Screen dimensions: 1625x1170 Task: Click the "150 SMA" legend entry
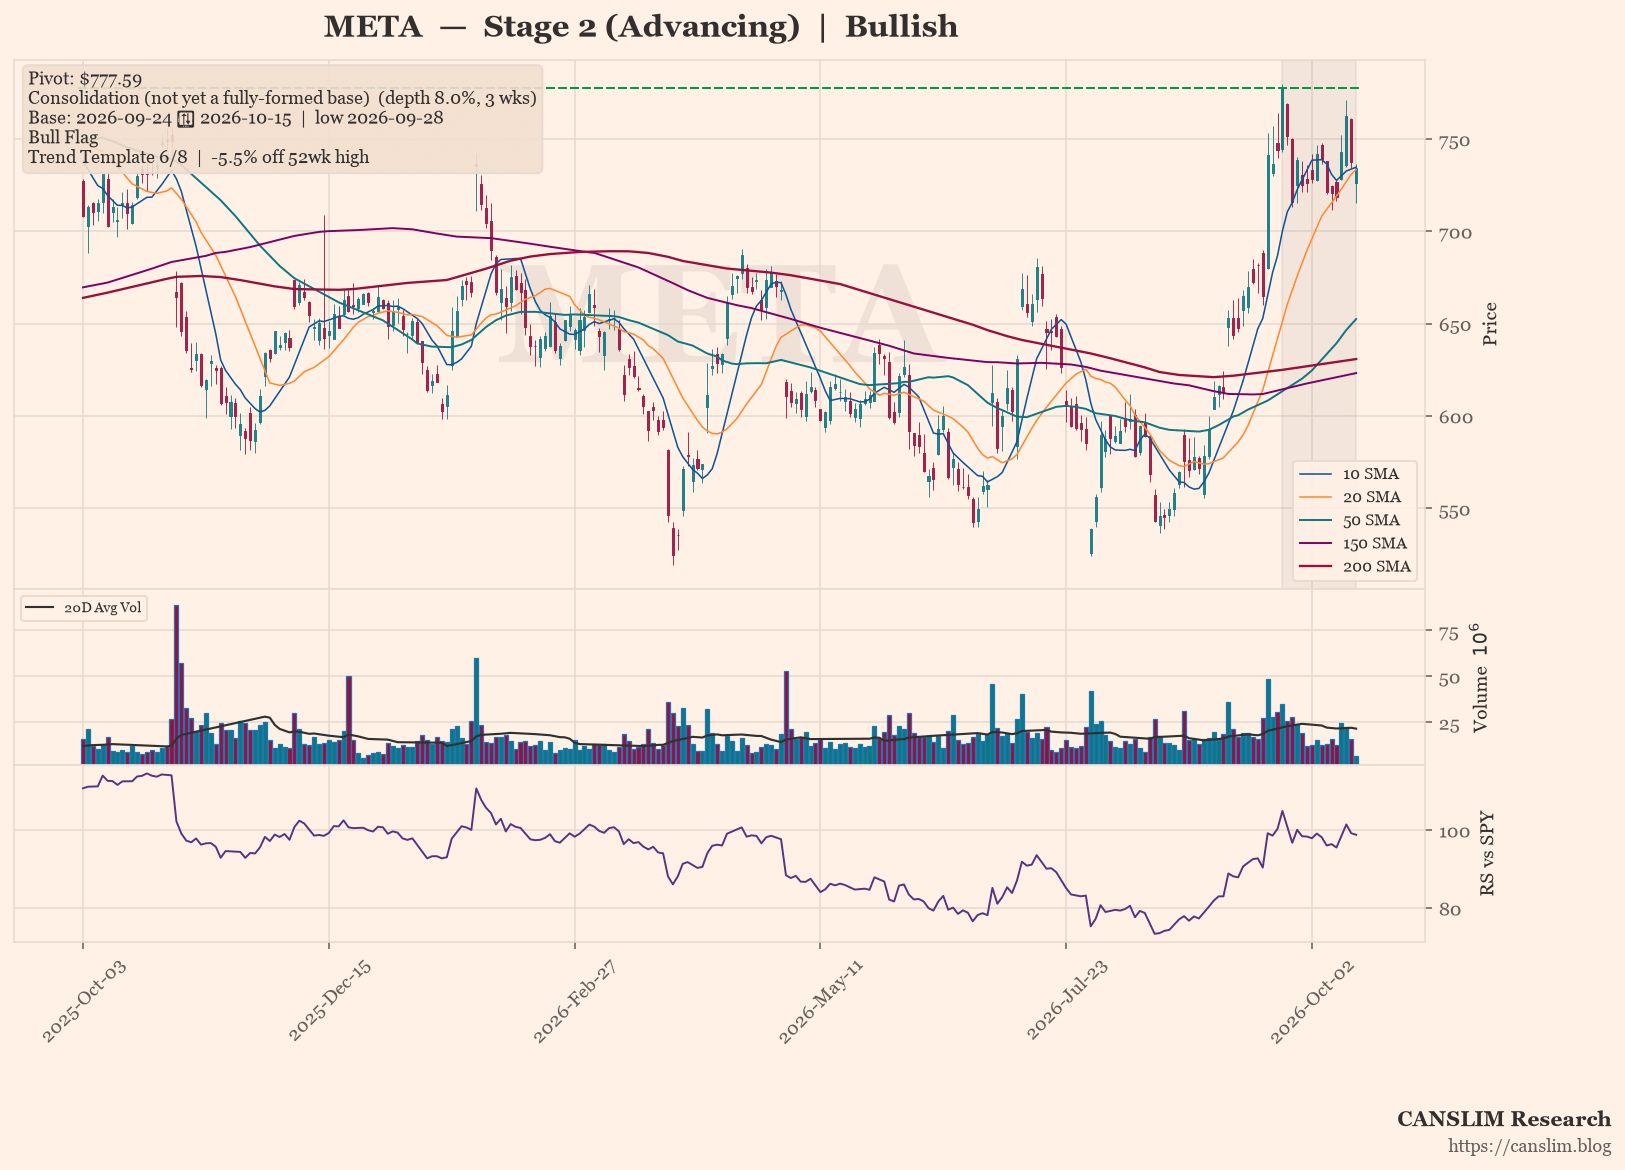pos(1353,543)
